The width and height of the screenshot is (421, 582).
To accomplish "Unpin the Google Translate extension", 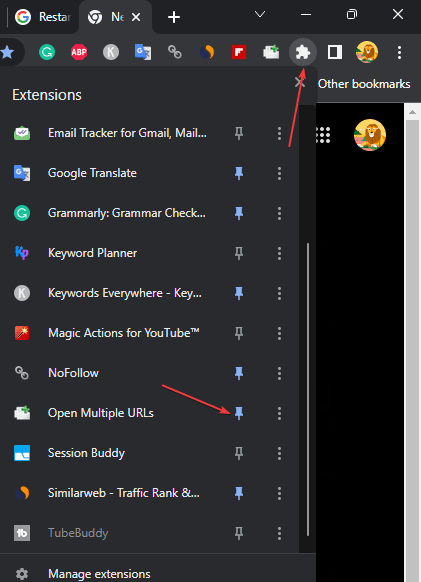I will 239,173.
